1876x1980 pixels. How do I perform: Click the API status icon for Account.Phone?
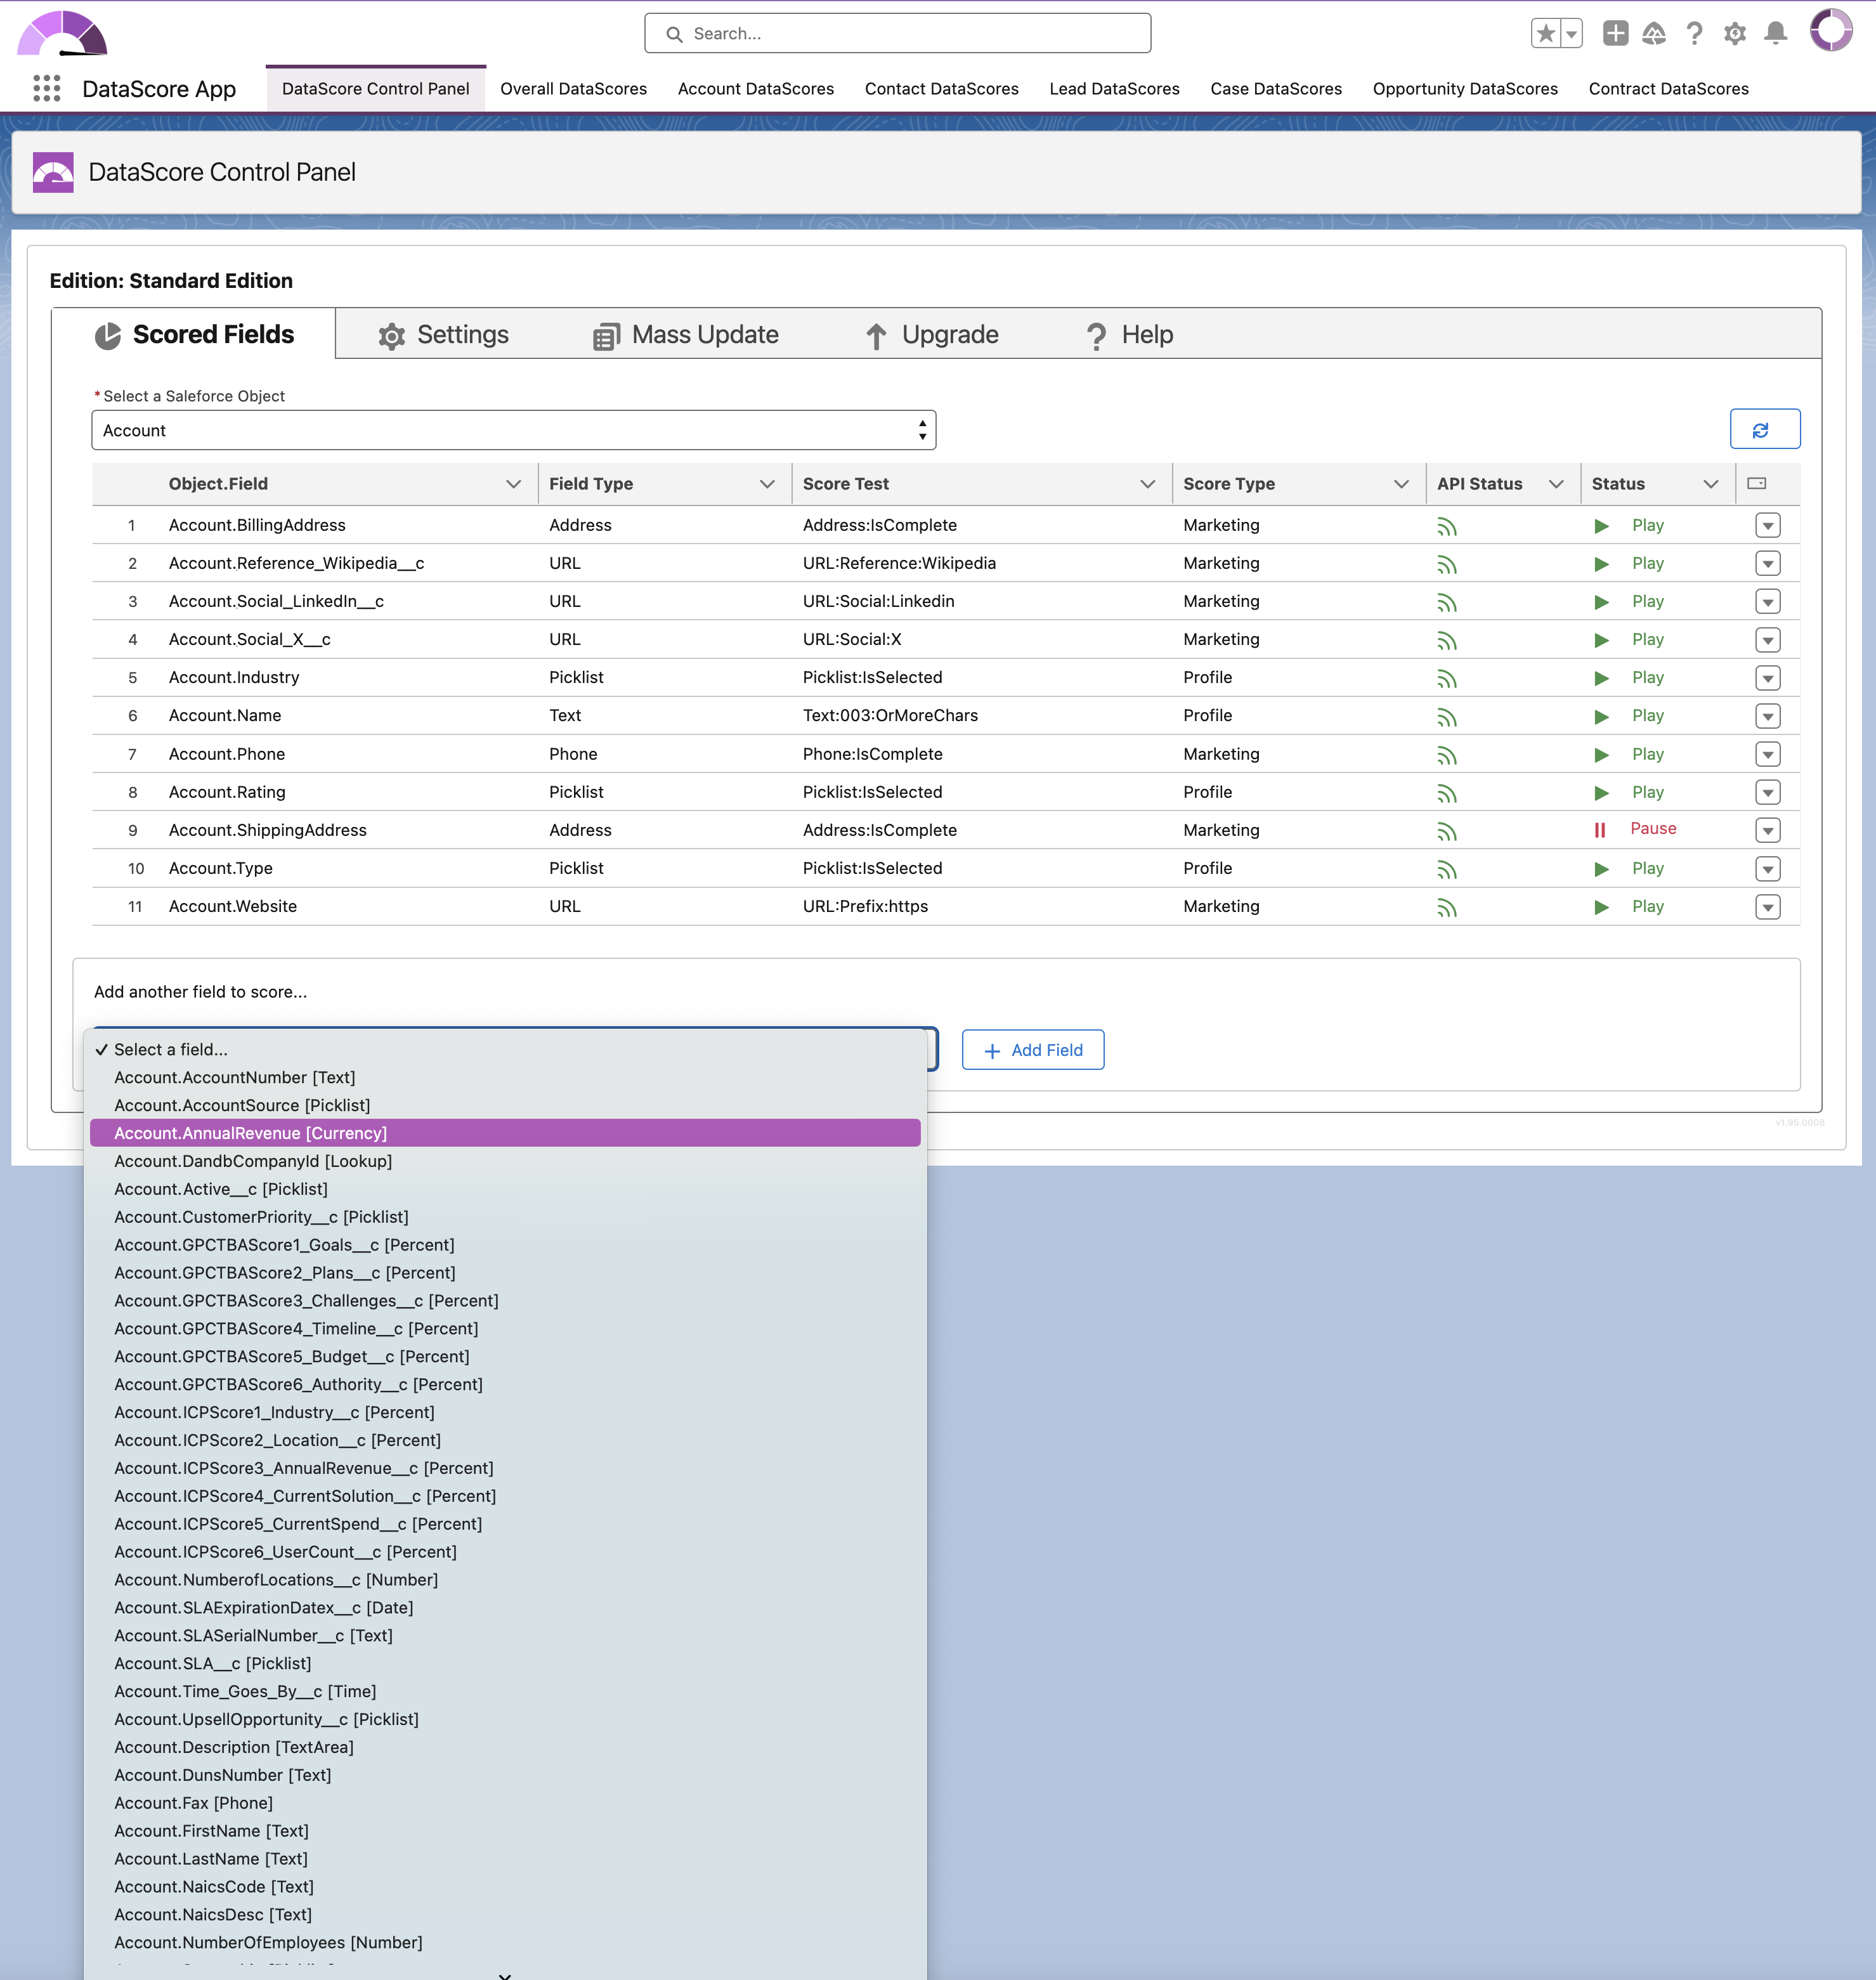1446,755
